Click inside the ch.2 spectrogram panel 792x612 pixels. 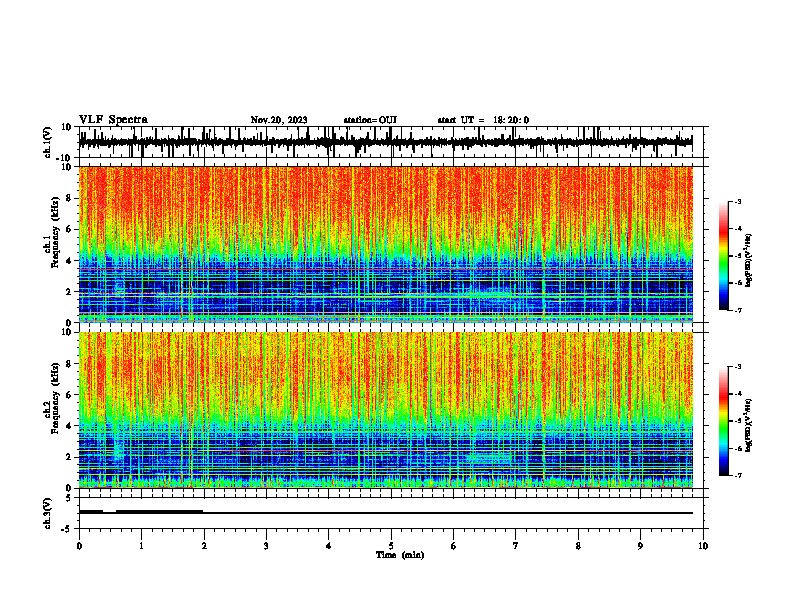(x=385, y=410)
